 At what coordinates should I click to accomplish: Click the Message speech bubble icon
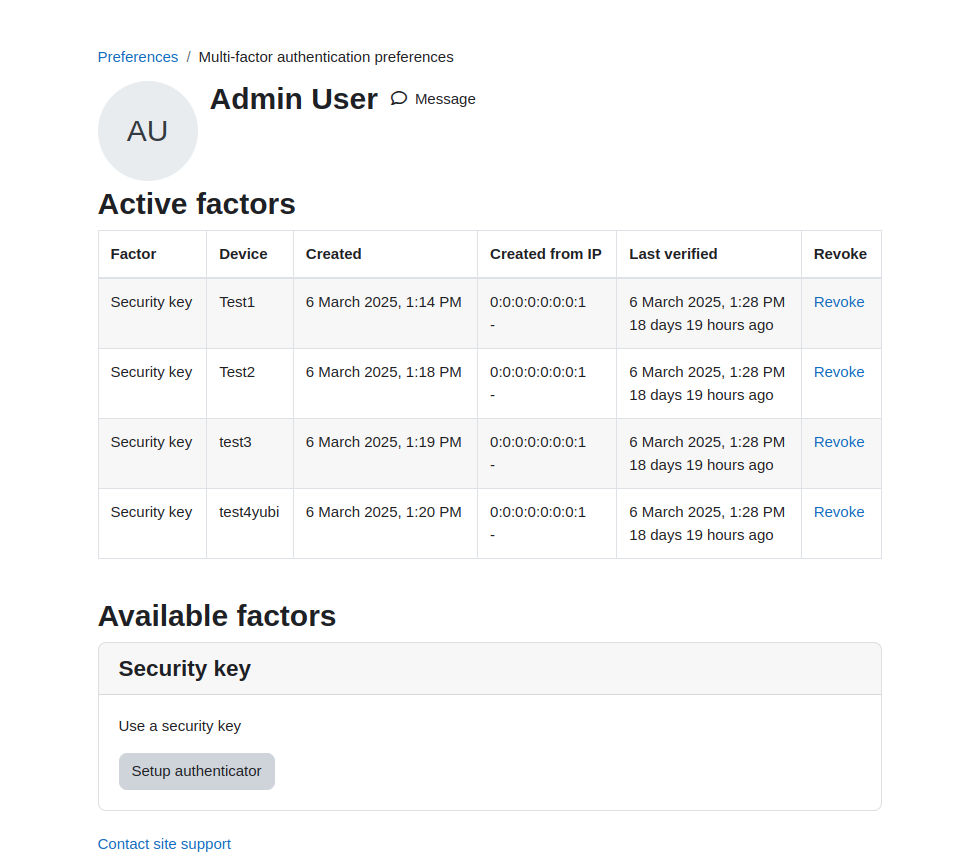pos(399,99)
